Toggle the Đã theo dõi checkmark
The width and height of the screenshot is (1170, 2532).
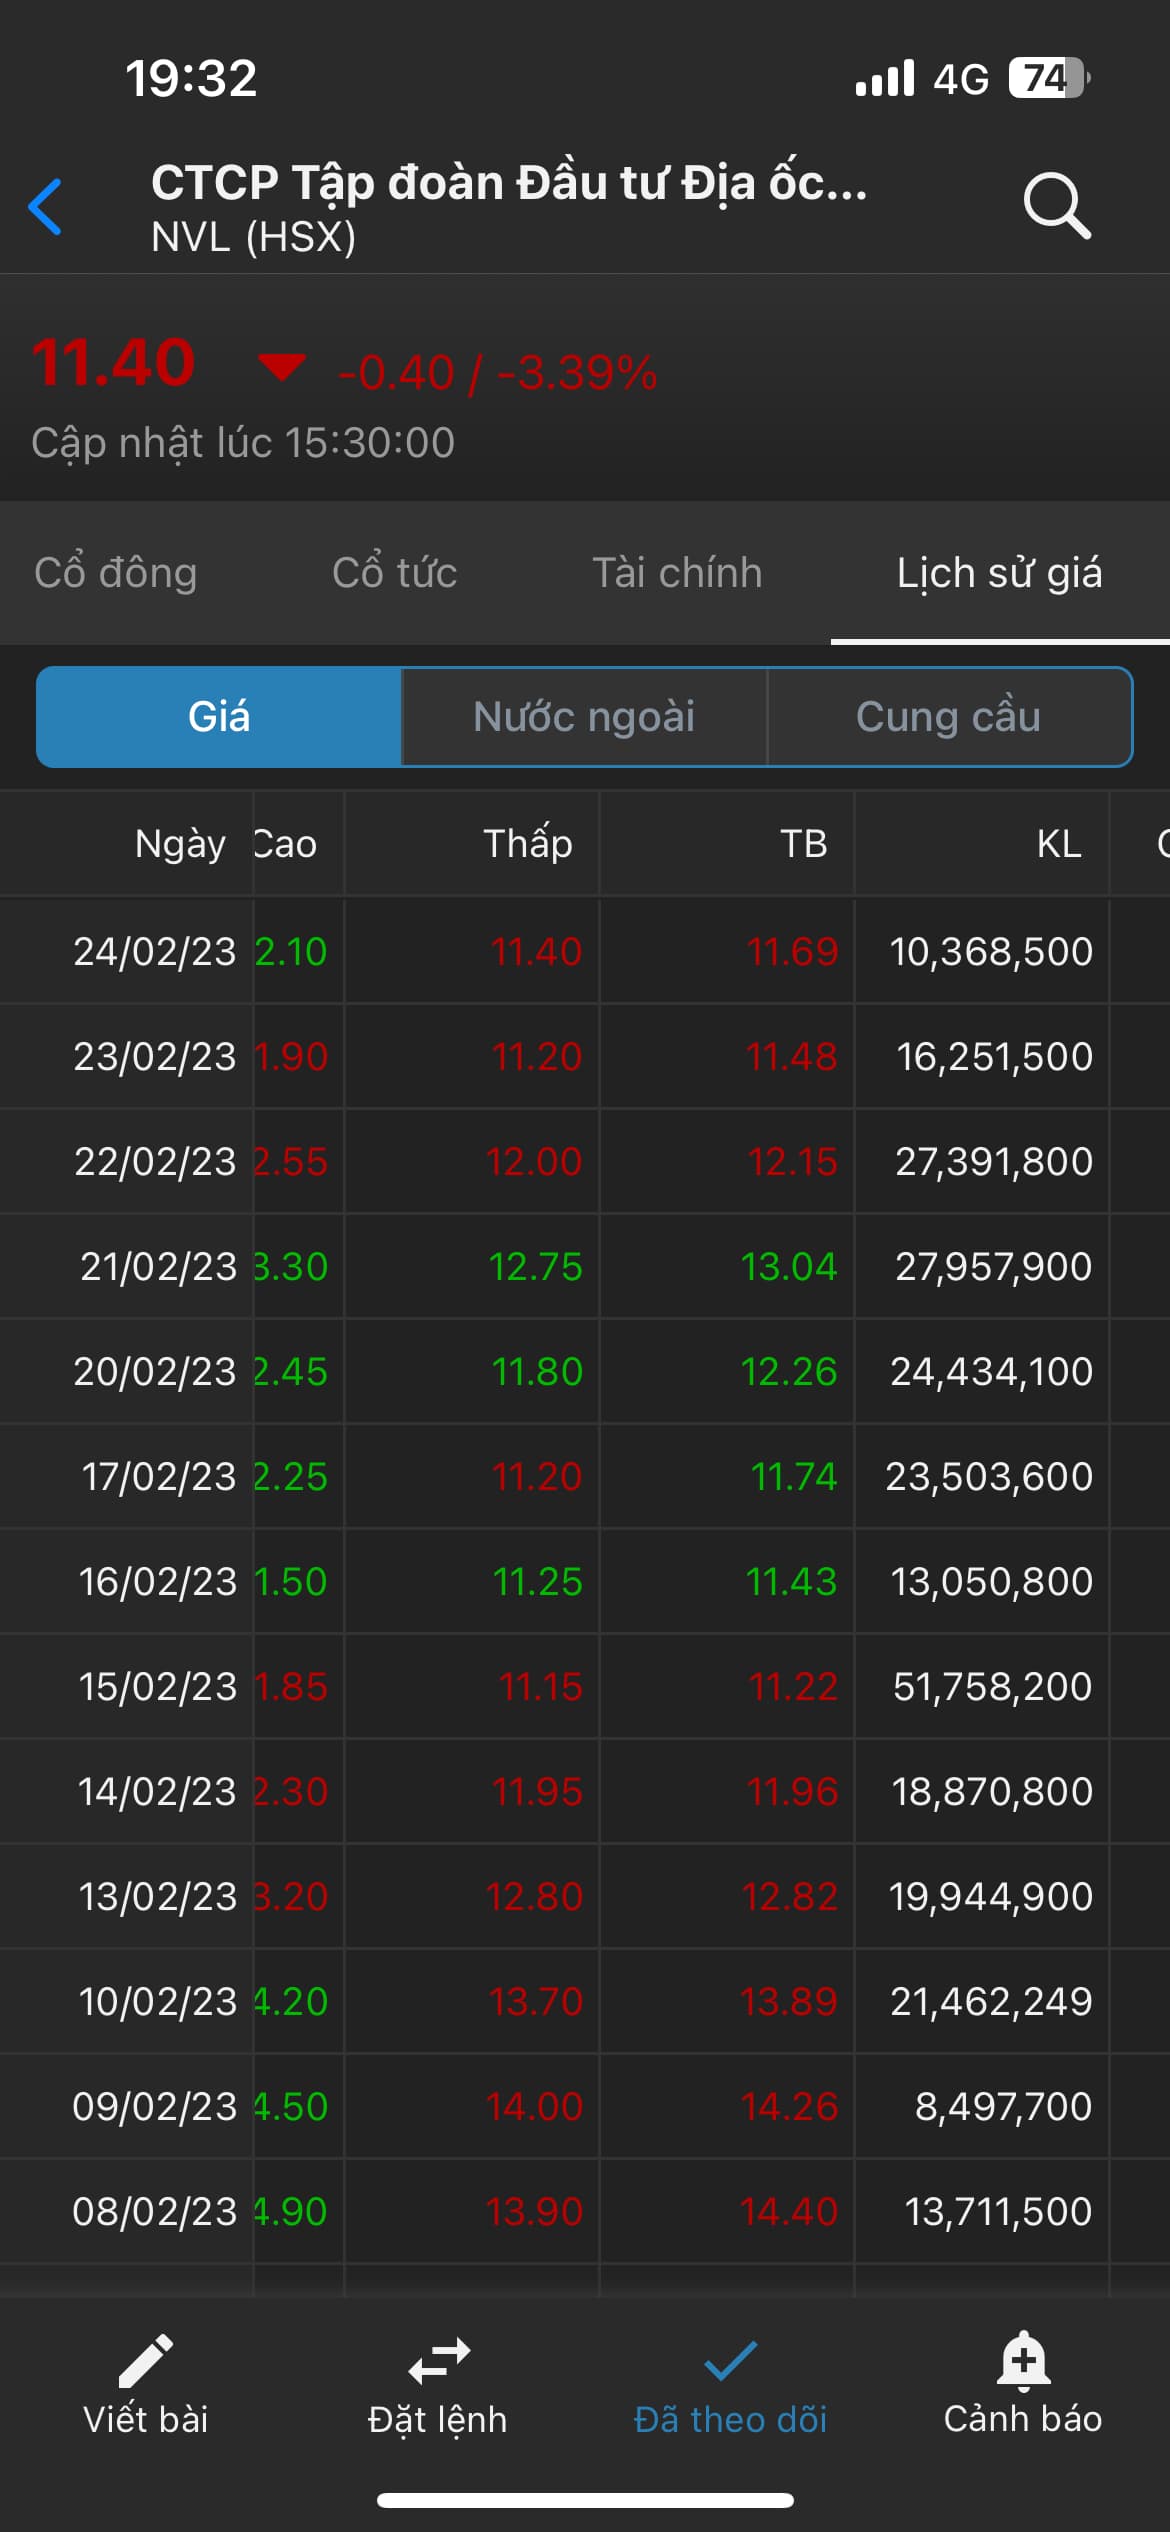(731, 2361)
